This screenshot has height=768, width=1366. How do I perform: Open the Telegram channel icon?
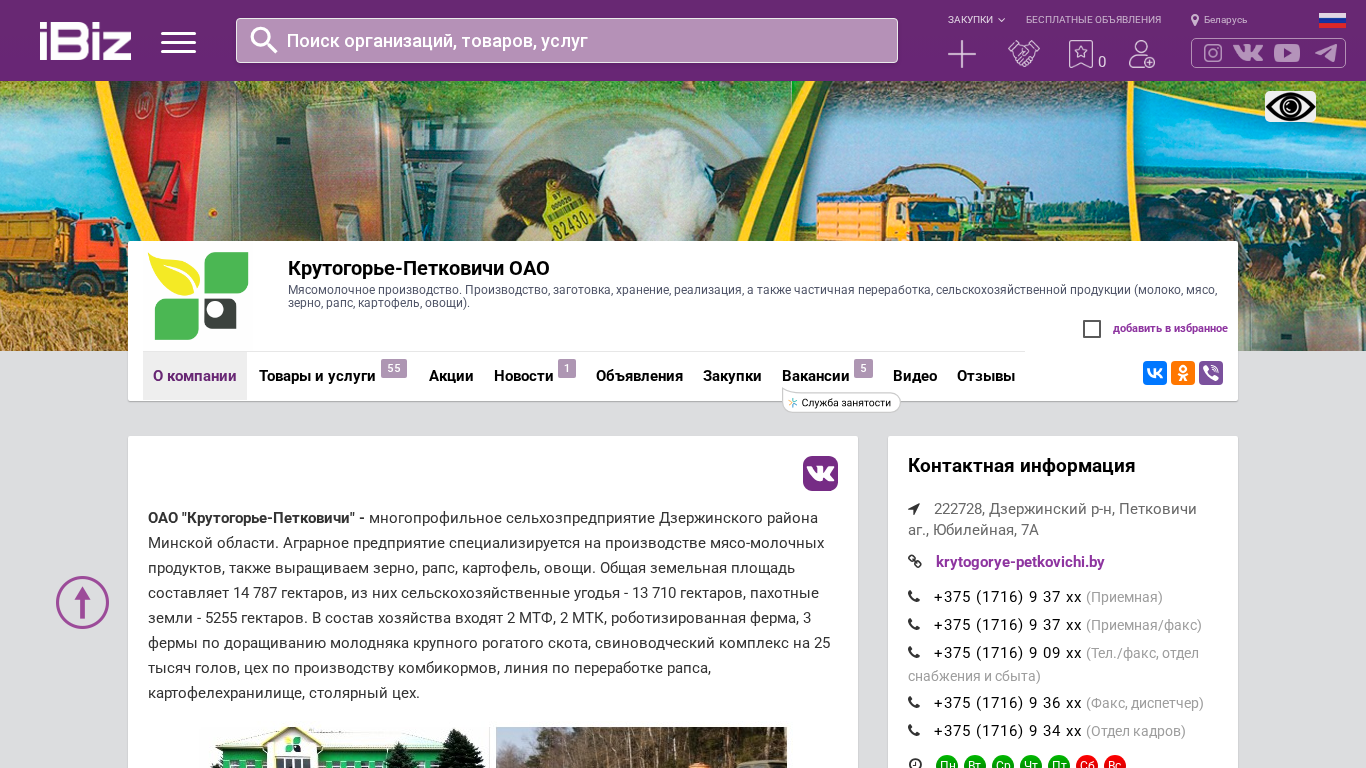[1326, 53]
